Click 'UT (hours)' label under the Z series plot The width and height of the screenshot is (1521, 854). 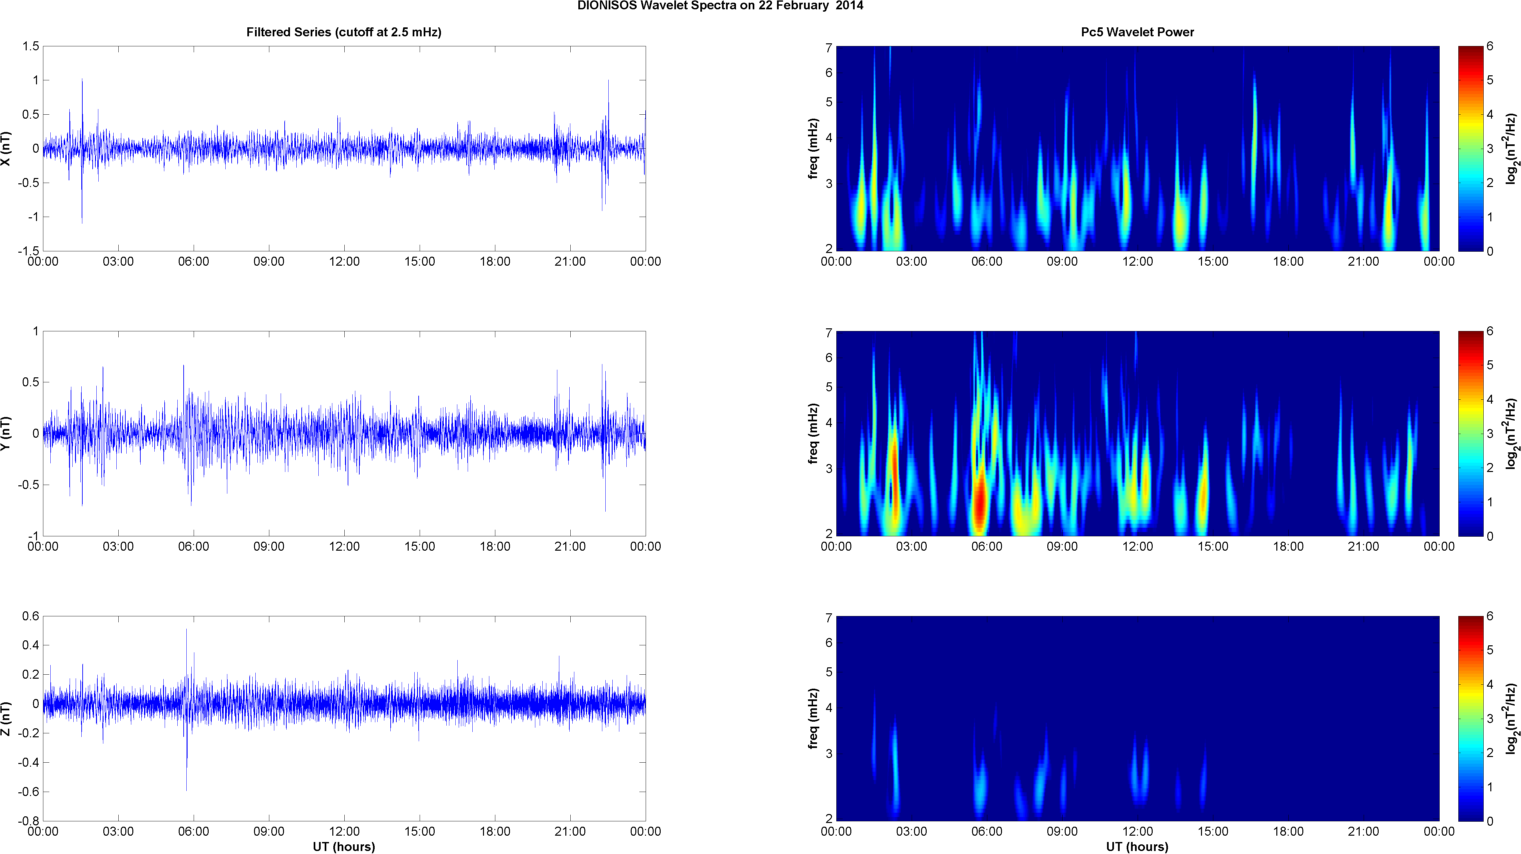(344, 847)
